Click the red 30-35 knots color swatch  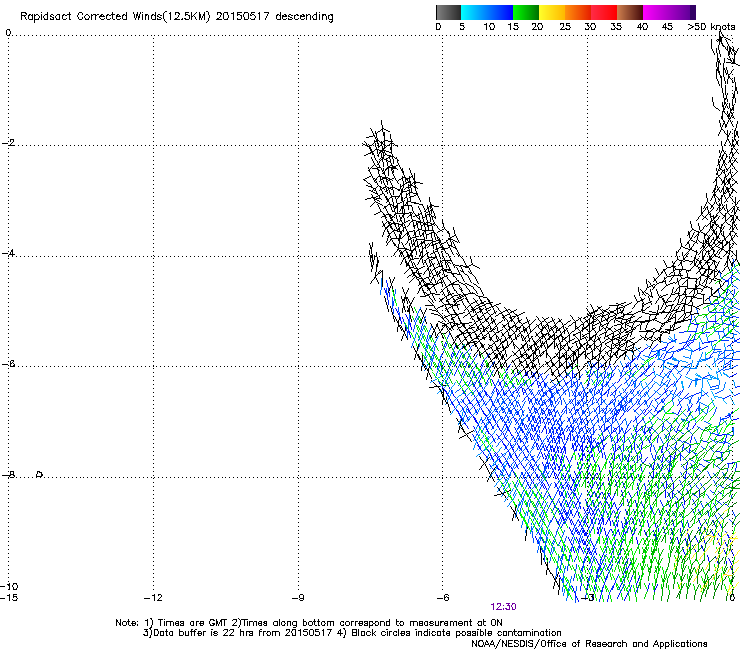point(604,12)
